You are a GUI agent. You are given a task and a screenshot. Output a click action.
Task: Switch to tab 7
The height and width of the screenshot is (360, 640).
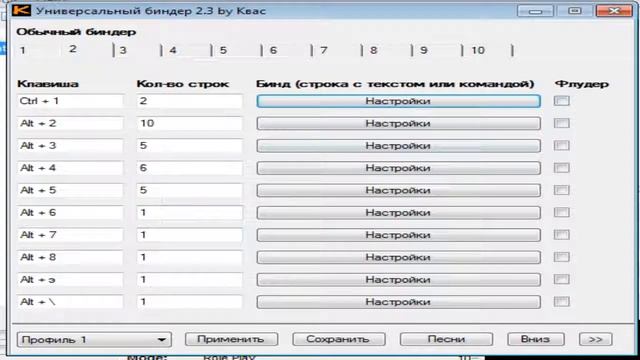click(x=324, y=50)
